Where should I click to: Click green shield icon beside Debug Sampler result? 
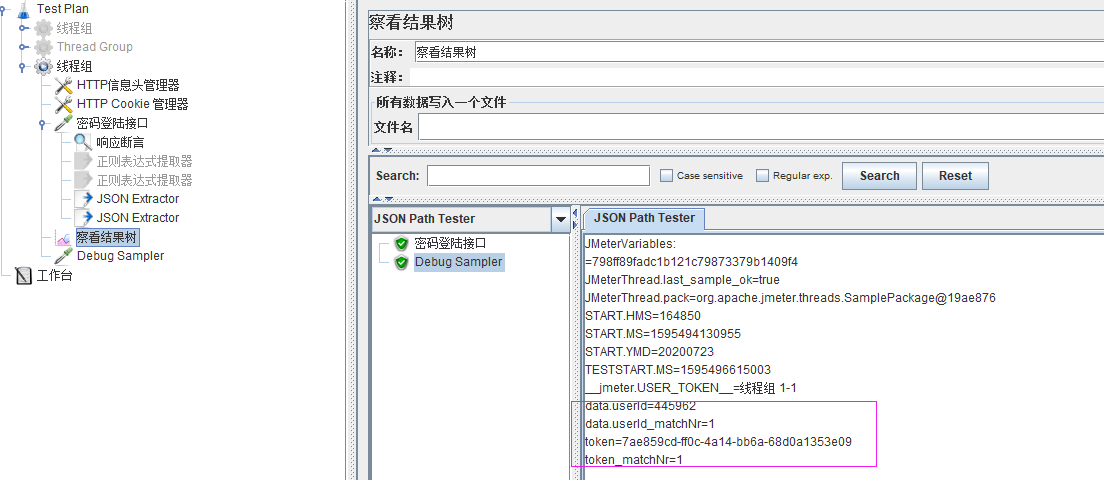tap(401, 262)
